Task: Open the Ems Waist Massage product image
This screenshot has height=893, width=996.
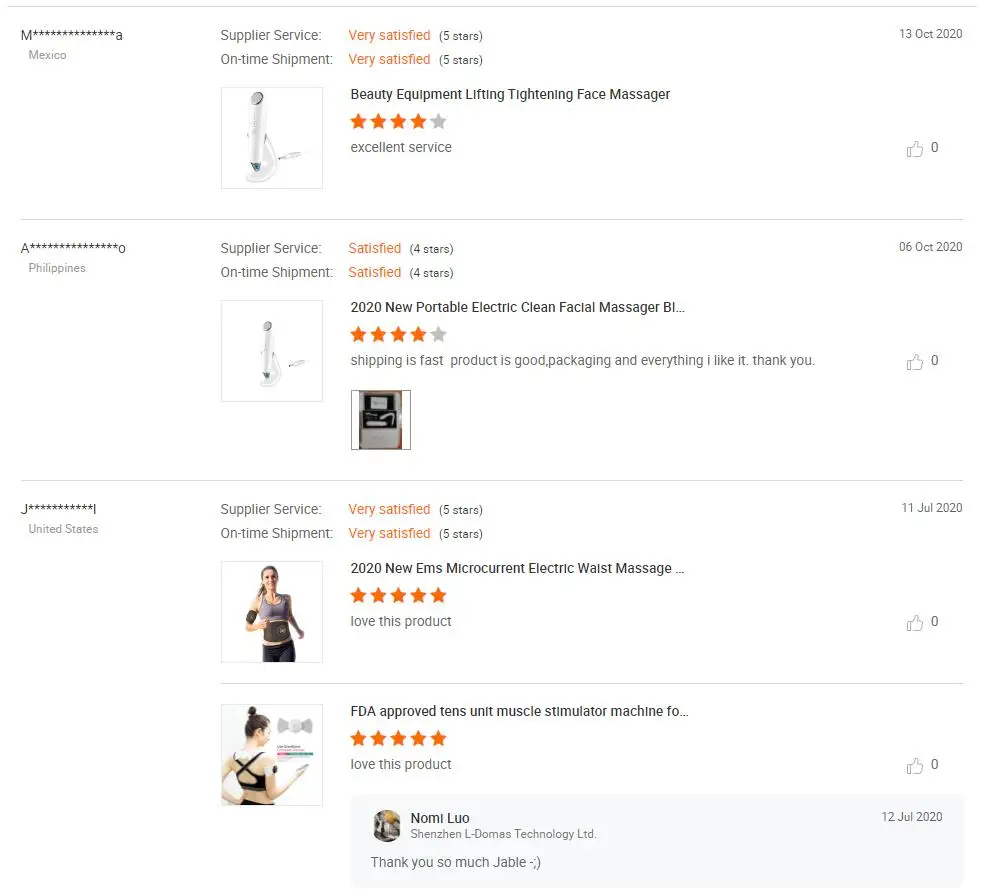Action: click(272, 612)
